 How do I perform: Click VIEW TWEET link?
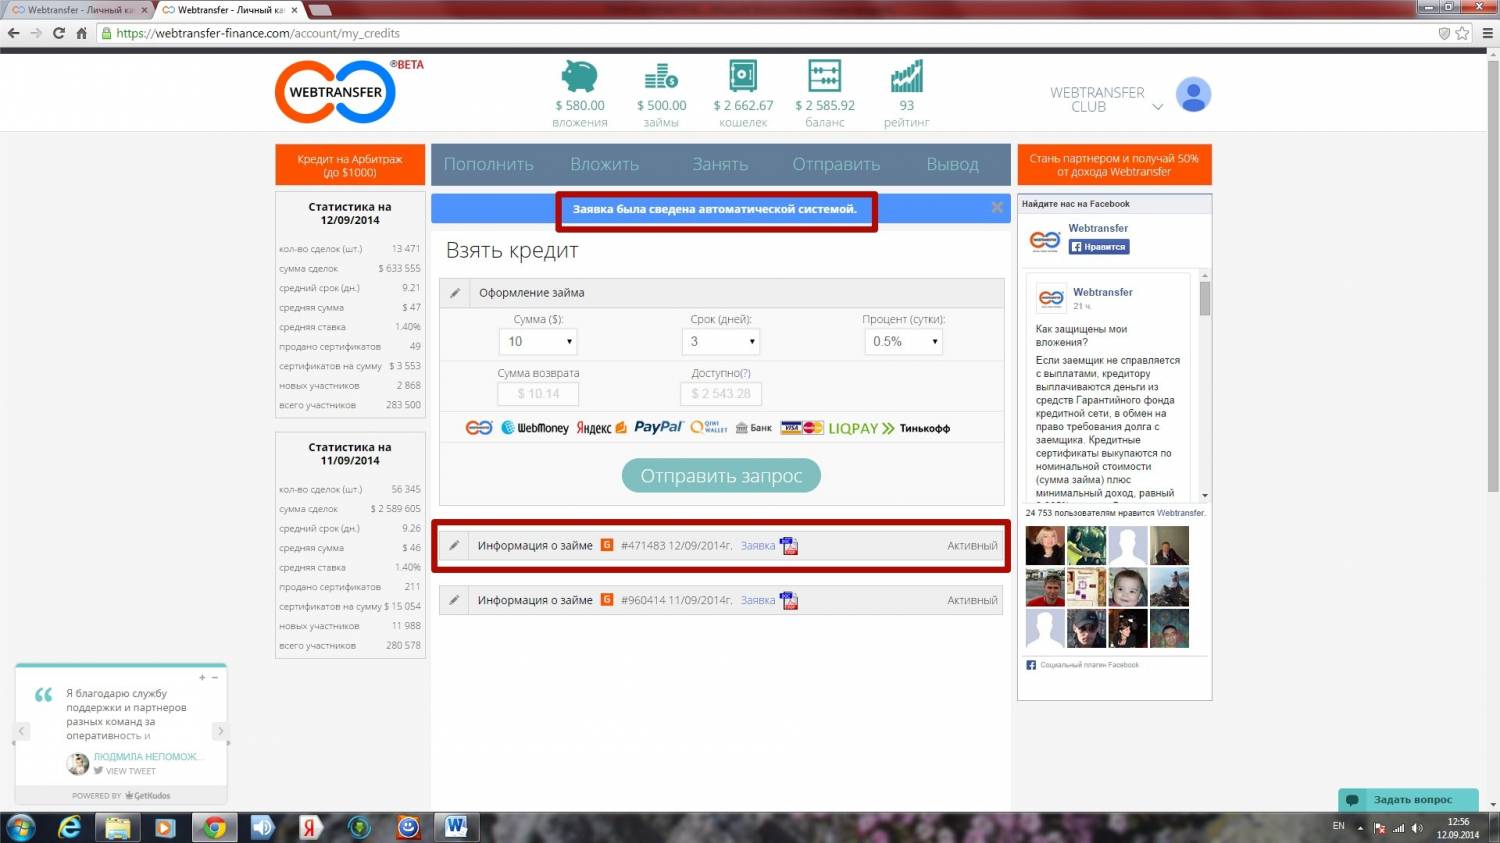[130, 771]
